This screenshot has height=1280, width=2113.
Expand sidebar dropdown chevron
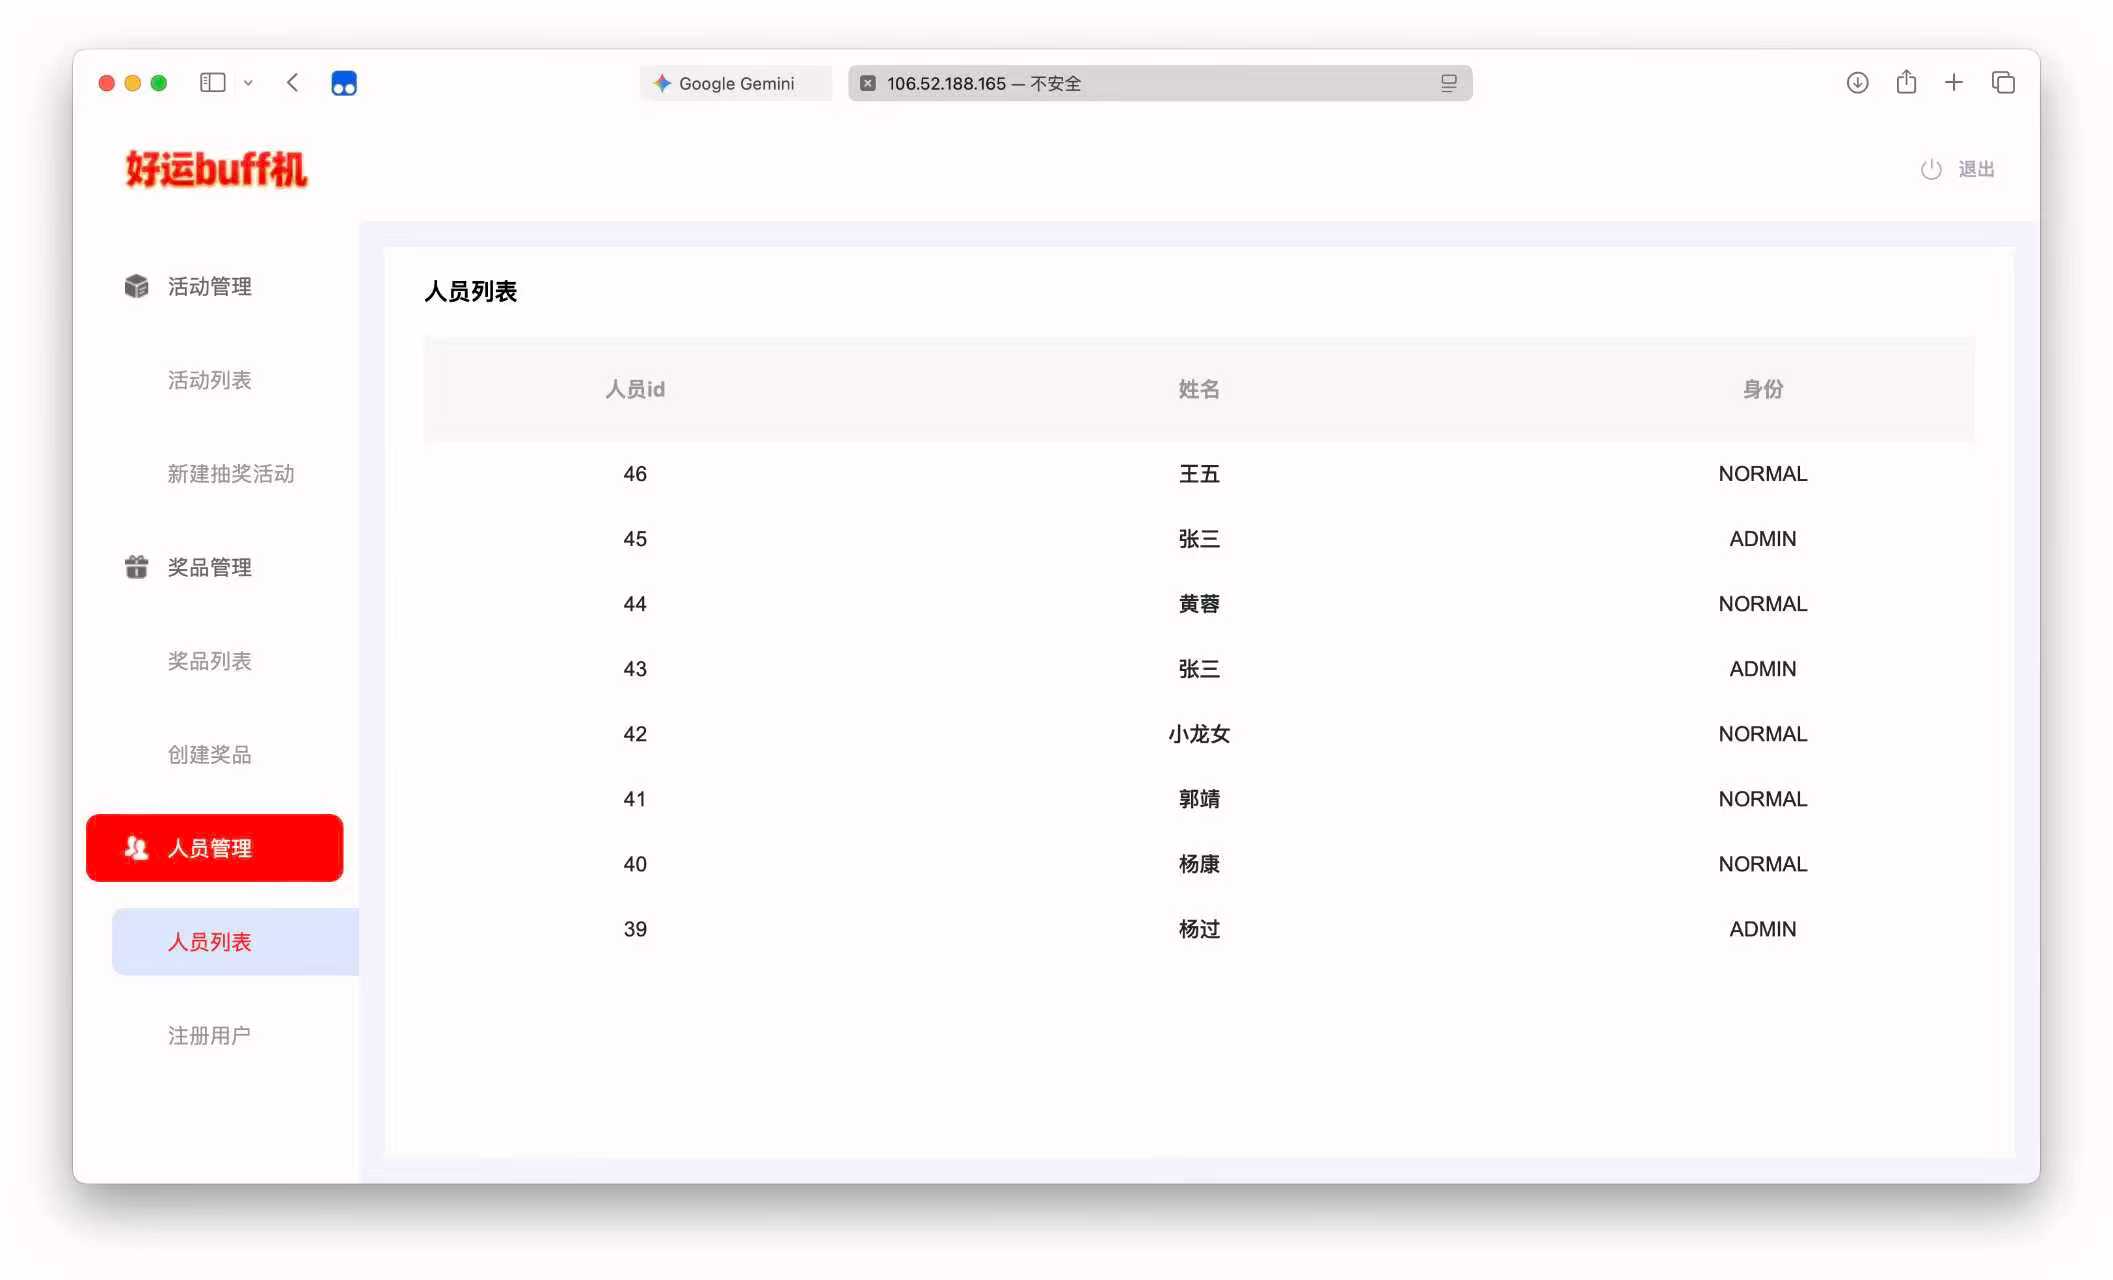click(x=248, y=83)
